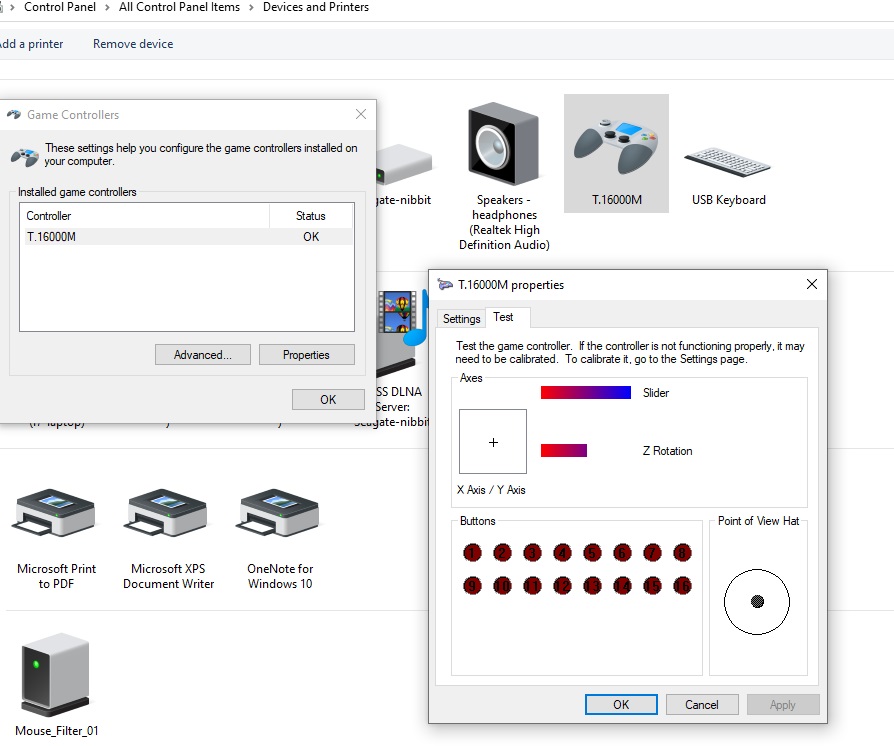Viewport: 894px width, 746px height.
Task: Click button 10 indicator in Buttons group
Action: 502,586
